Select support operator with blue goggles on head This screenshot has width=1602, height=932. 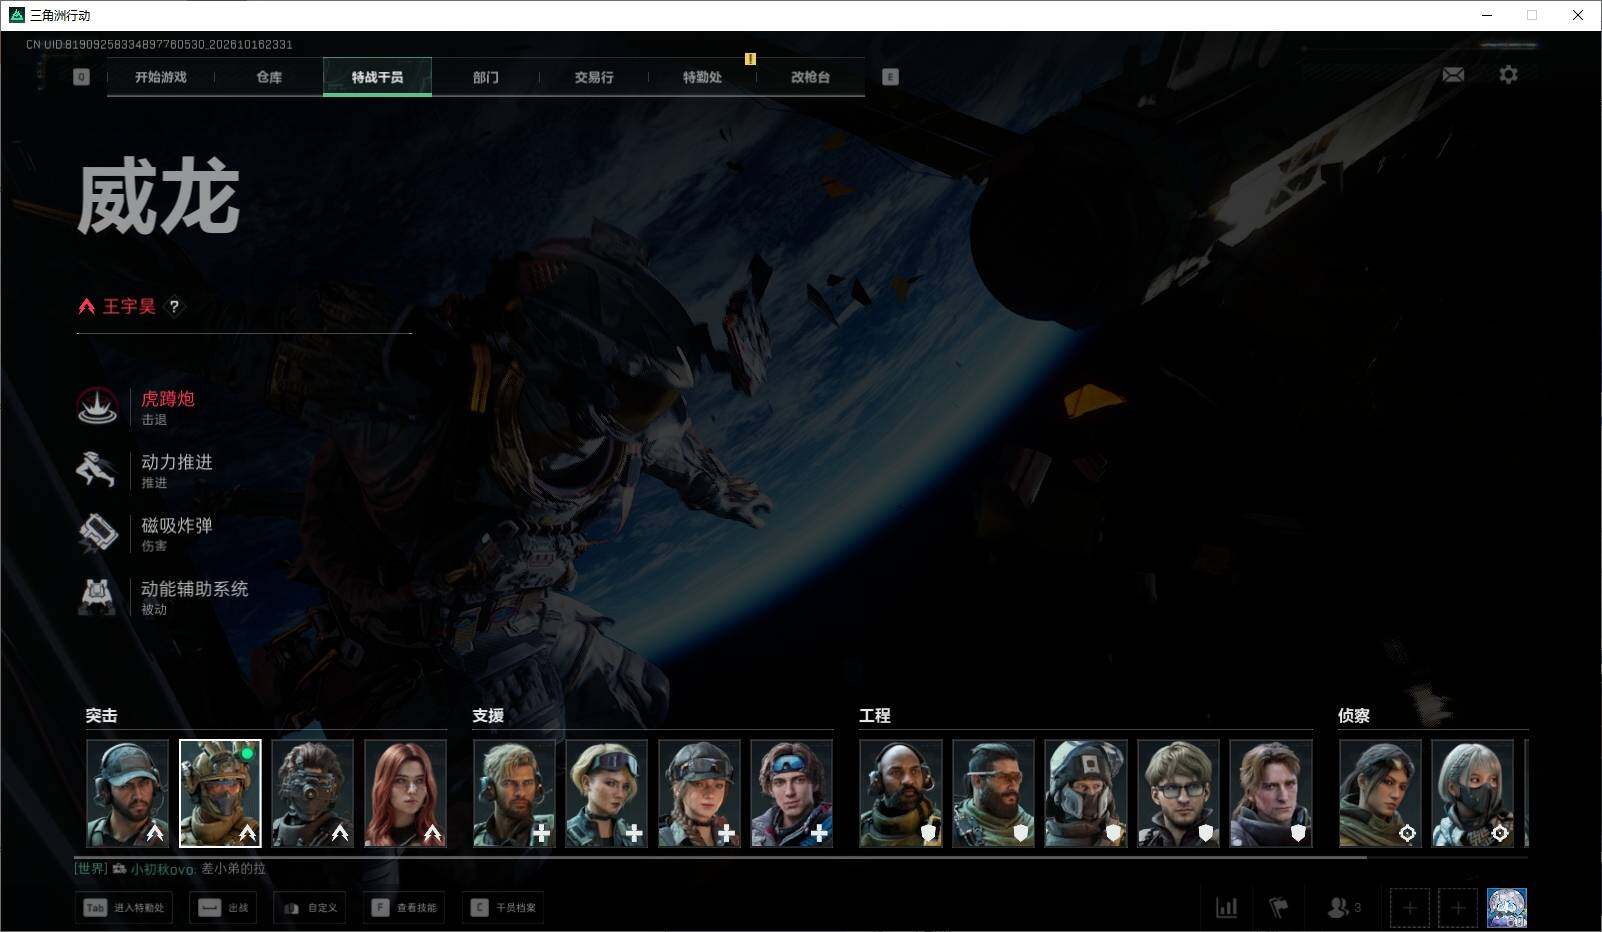coord(791,793)
